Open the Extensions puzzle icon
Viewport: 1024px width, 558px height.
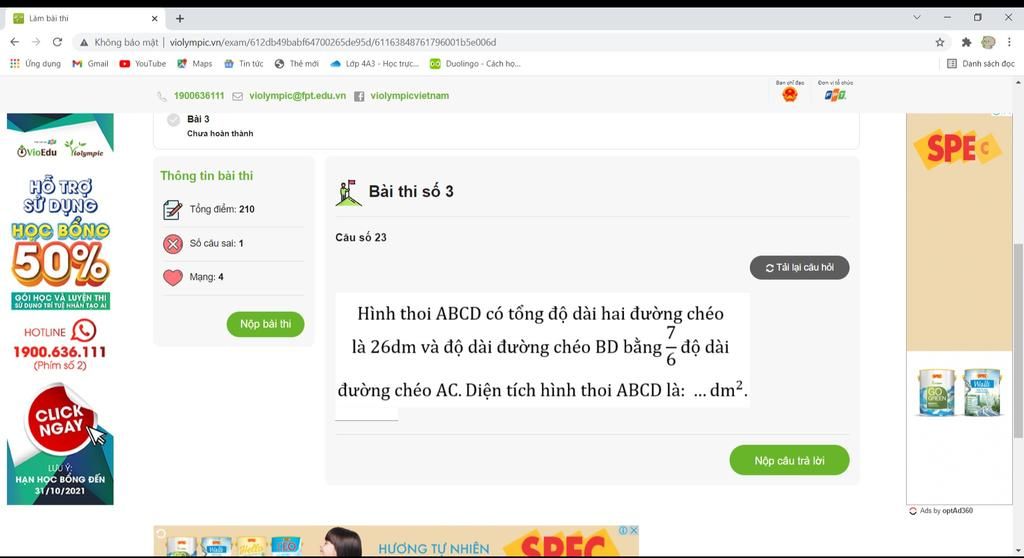point(967,42)
